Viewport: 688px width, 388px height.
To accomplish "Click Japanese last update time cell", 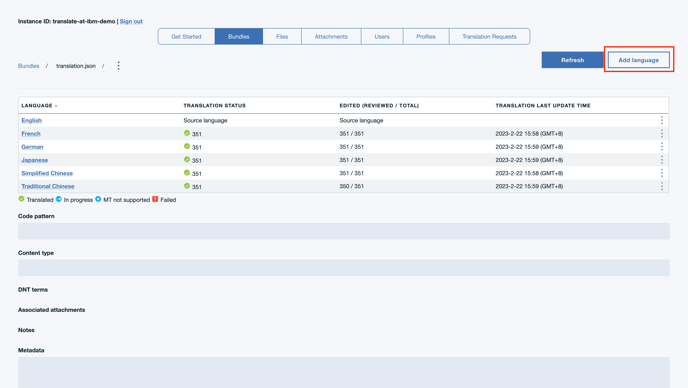I will pos(529,160).
